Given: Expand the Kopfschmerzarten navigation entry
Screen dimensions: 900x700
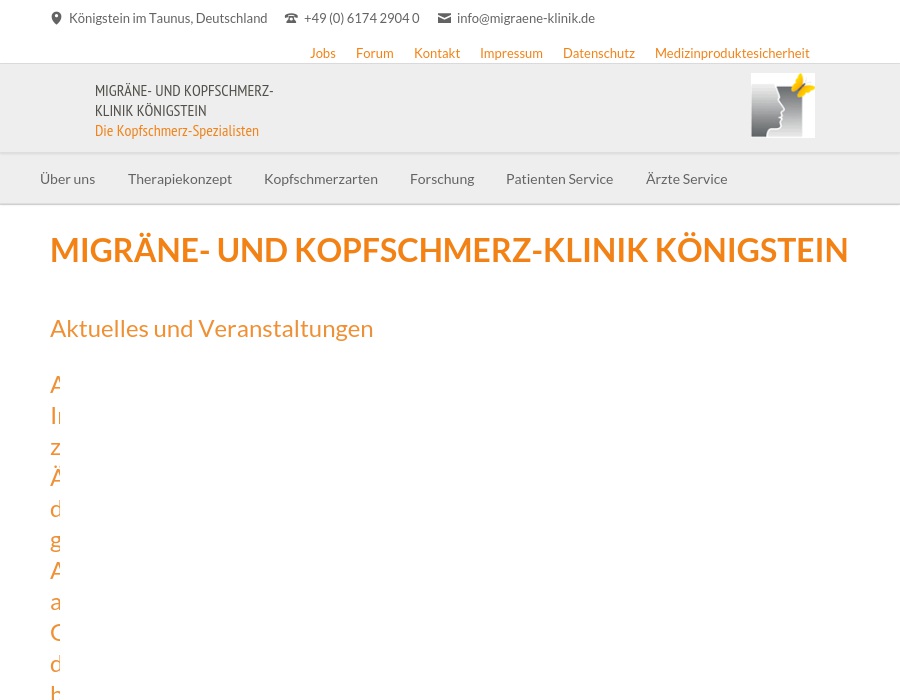Looking at the screenshot, I should (x=320, y=178).
